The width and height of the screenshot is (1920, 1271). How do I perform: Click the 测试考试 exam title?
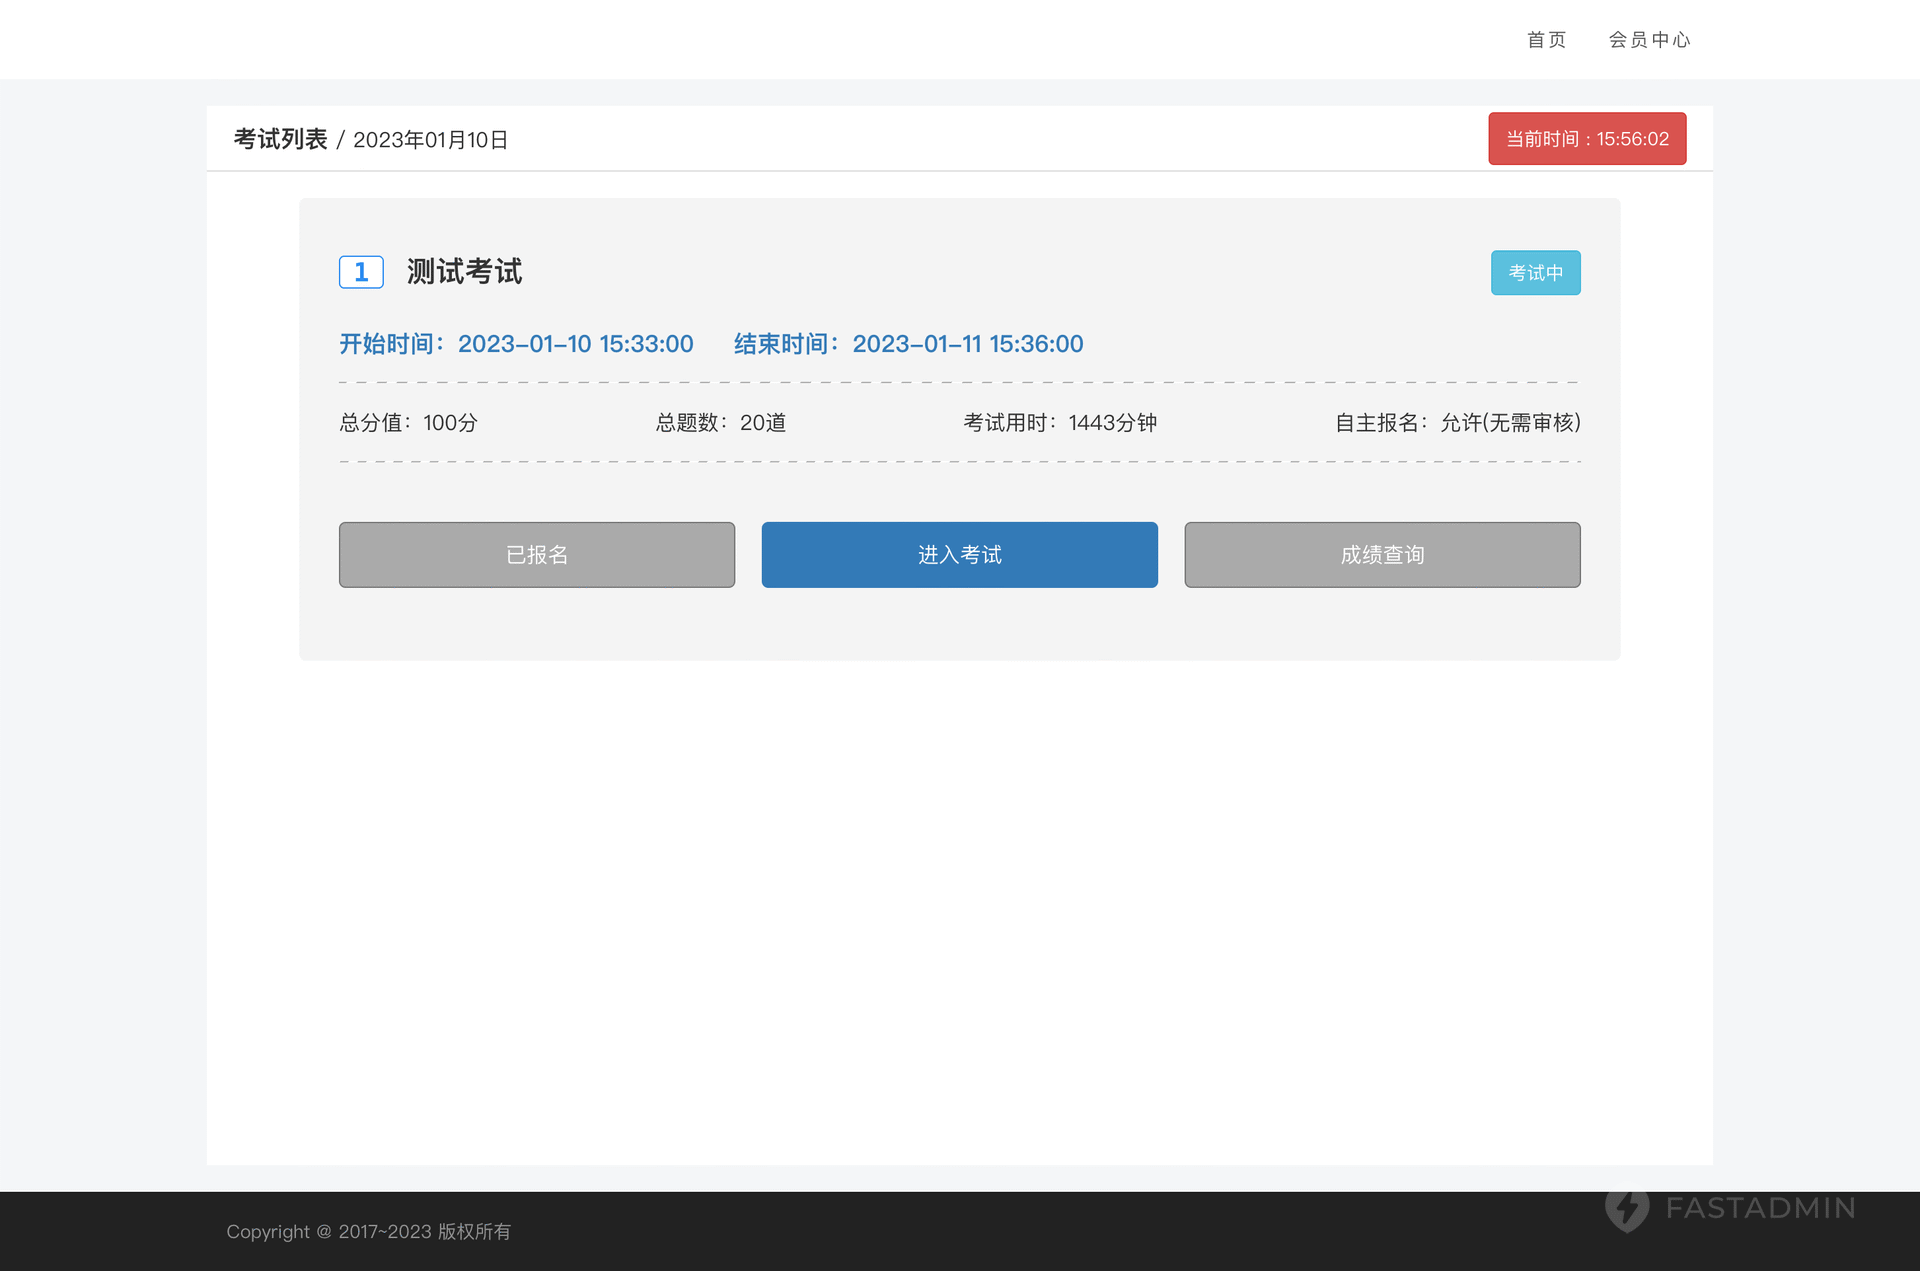(x=464, y=272)
